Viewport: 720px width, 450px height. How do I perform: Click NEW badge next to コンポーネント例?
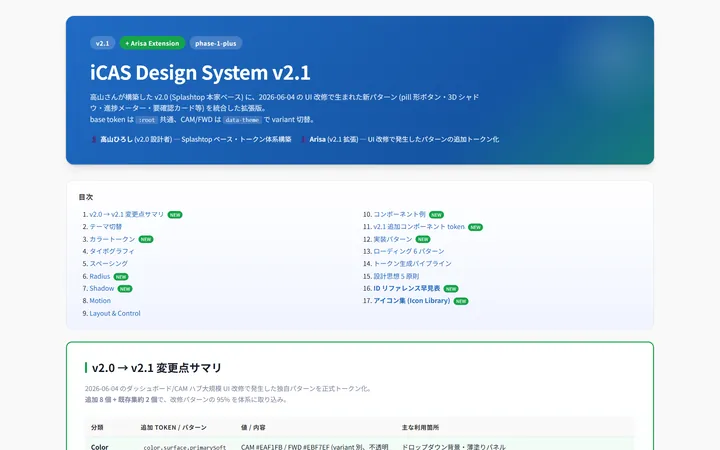pyautogui.click(x=437, y=215)
